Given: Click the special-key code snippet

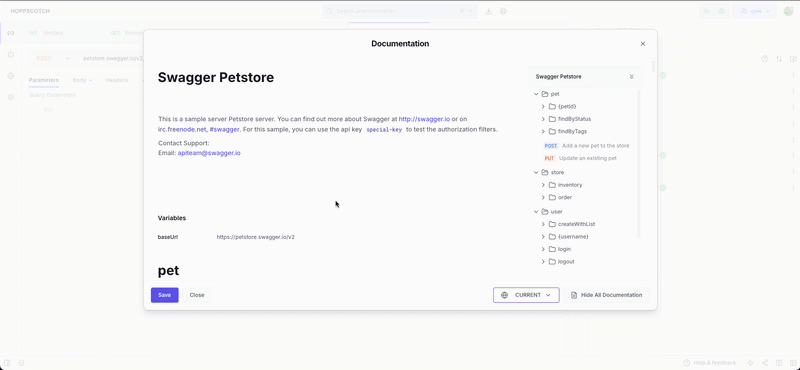Looking at the screenshot, I should coord(384,130).
